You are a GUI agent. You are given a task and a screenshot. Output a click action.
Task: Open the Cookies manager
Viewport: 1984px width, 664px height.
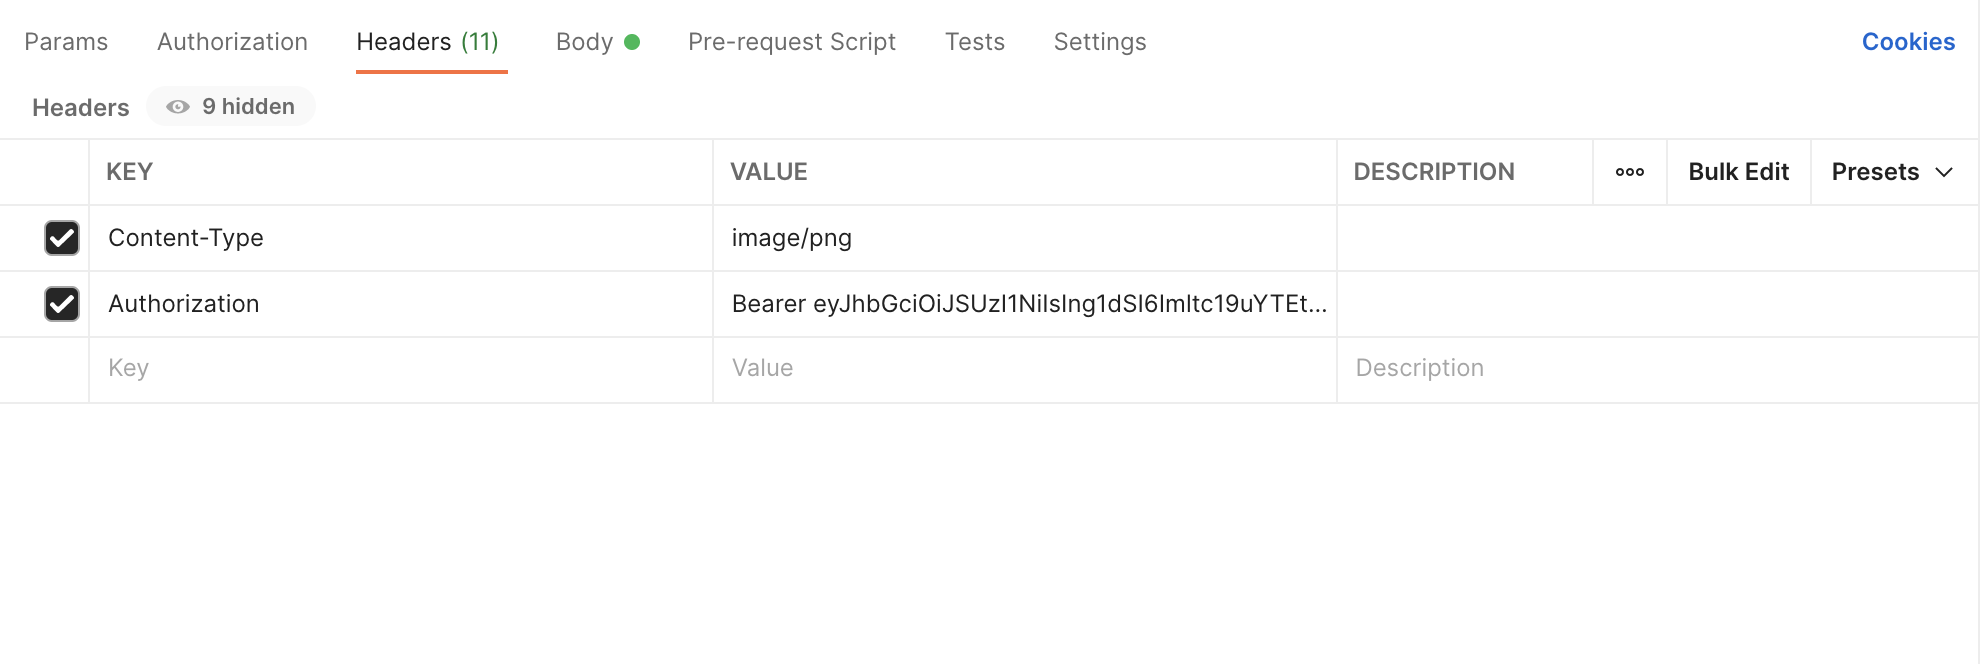[x=1907, y=41]
